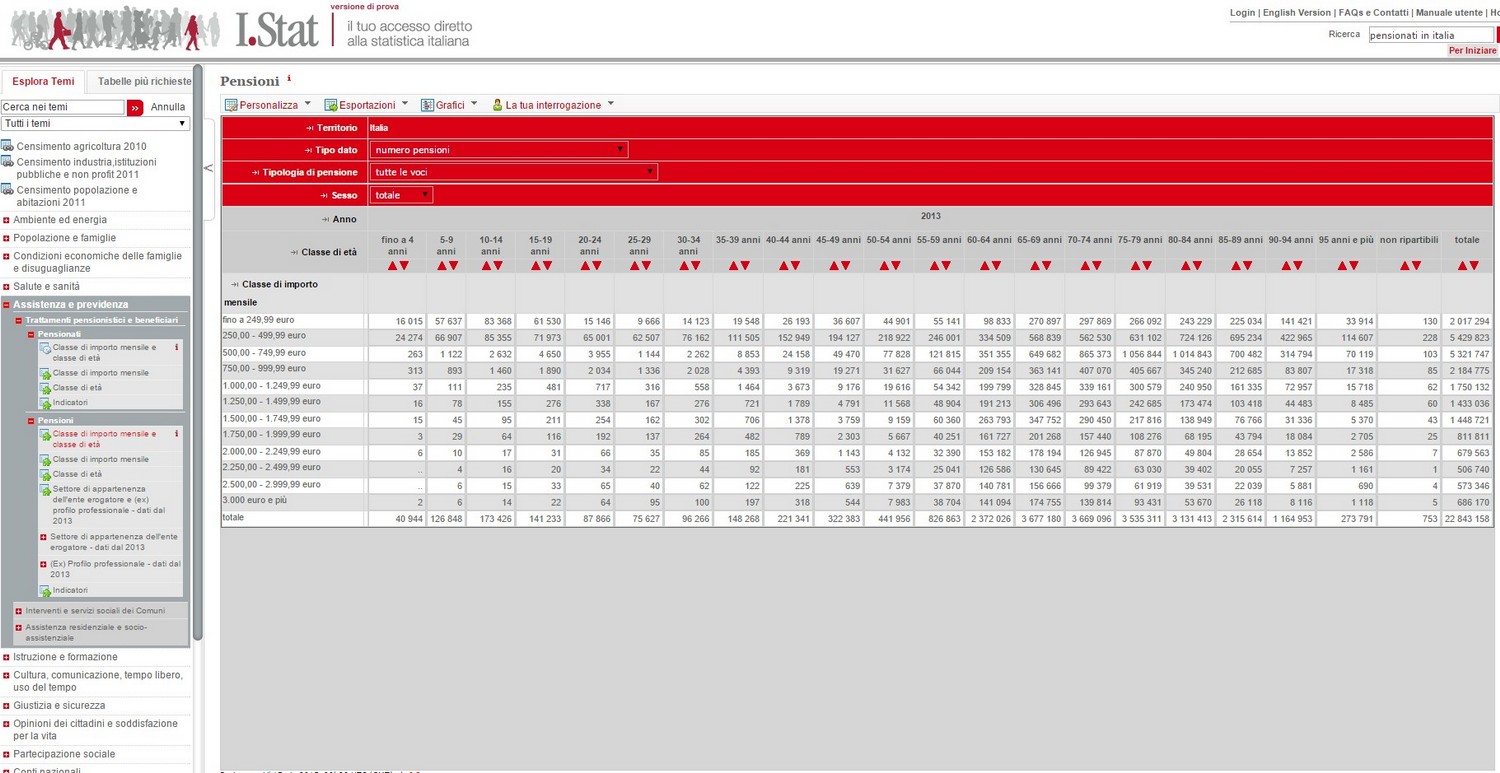Viewport: 1500px width, 773px height.
Task: Click the row label 3.000 euro e più
Action: [256, 500]
